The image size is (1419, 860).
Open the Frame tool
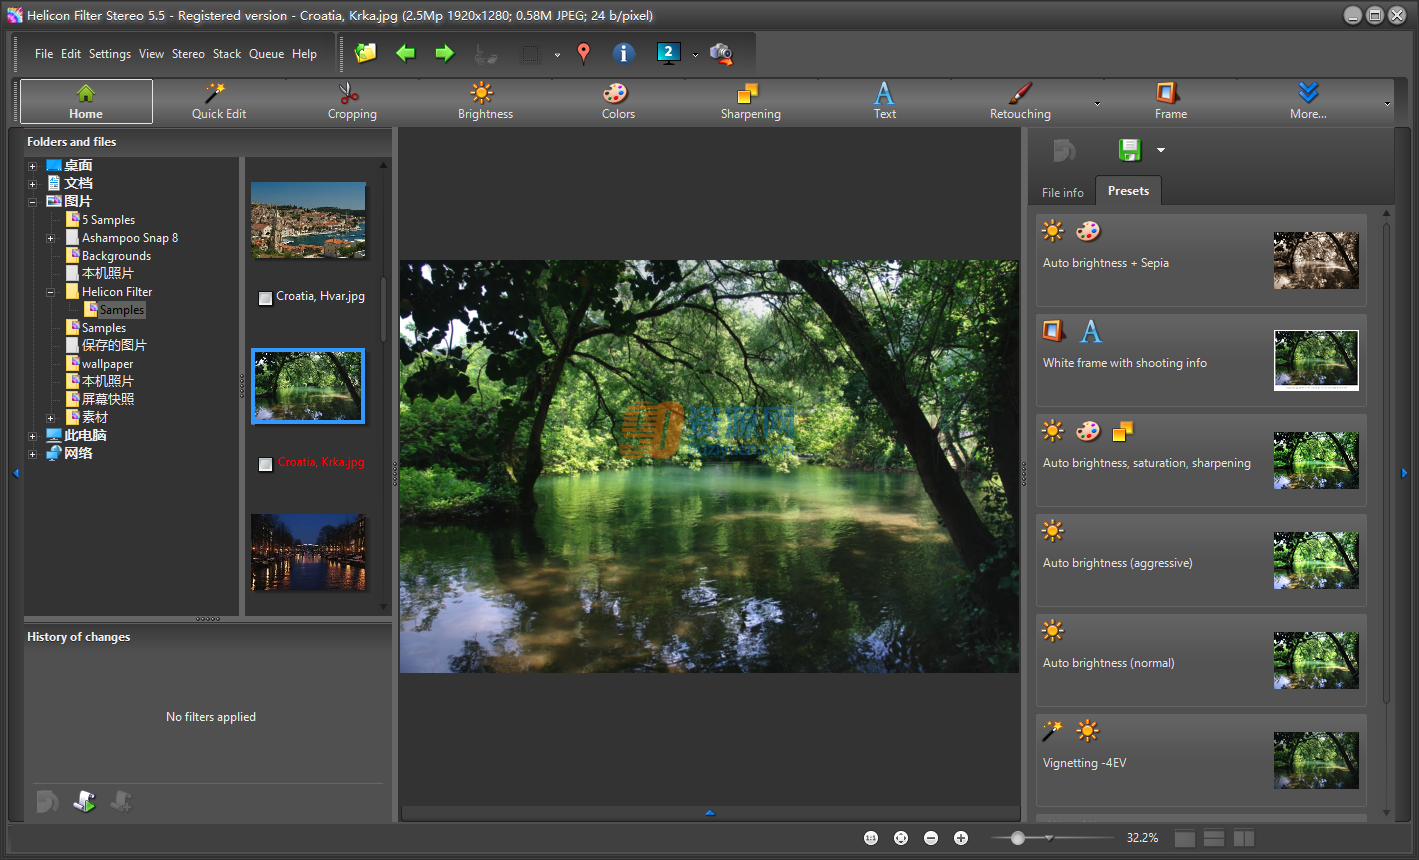(1170, 101)
